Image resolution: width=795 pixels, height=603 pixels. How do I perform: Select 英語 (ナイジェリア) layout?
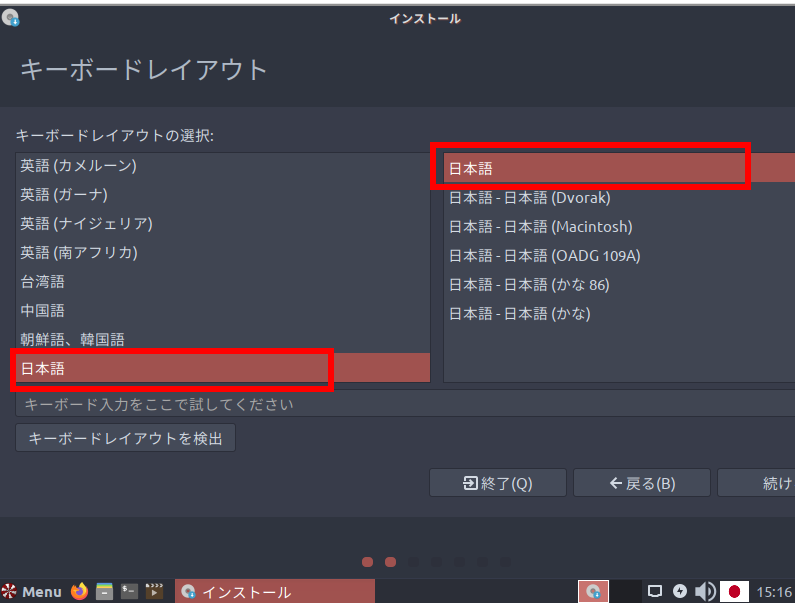223,224
